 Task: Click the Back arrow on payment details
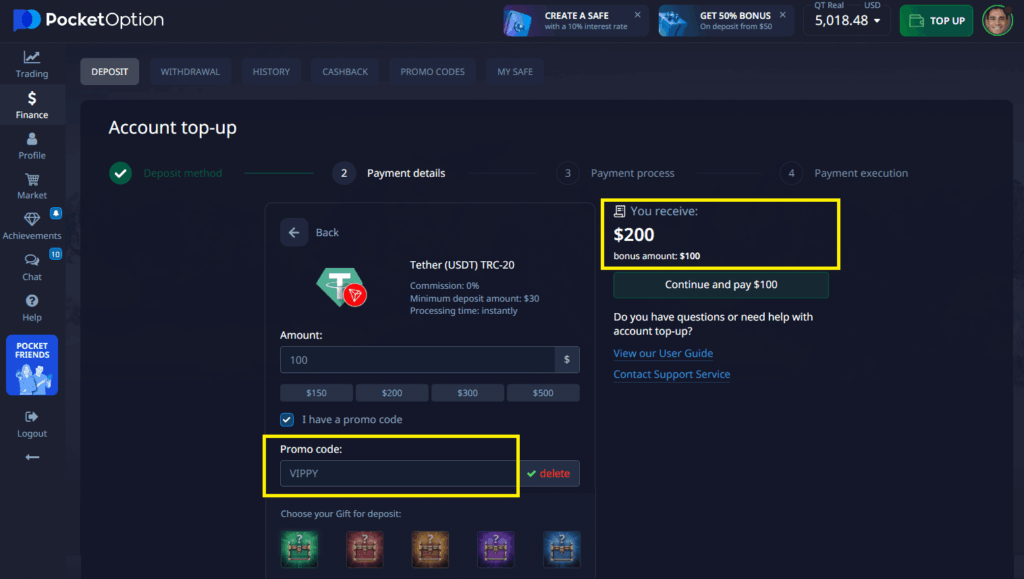tap(294, 232)
